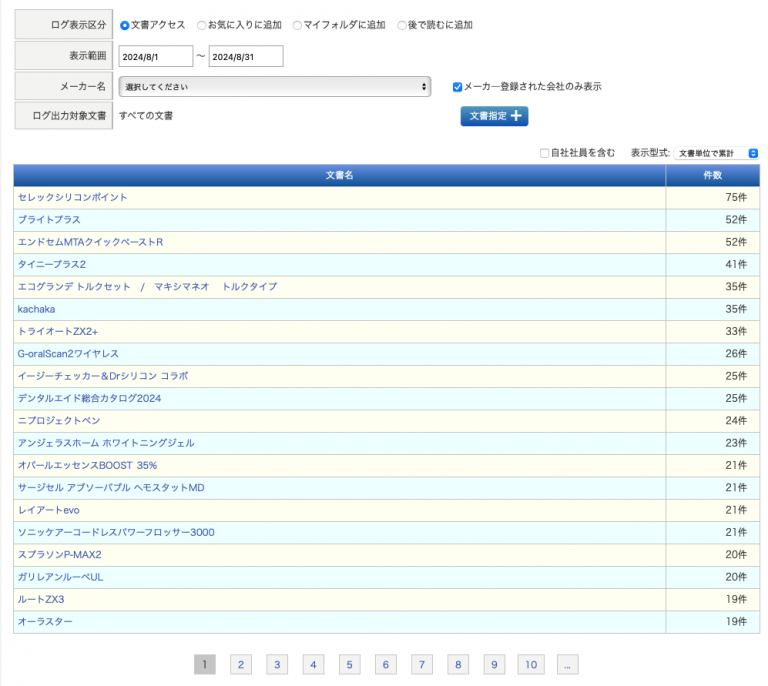
Task: Open the メーカー名 dropdown
Action: (x=275, y=87)
